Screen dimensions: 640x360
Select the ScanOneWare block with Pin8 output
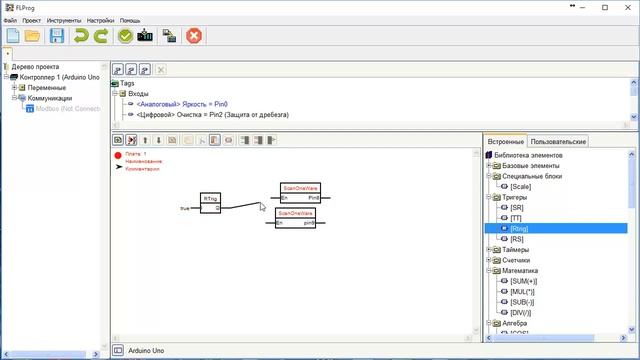click(300, 193)
